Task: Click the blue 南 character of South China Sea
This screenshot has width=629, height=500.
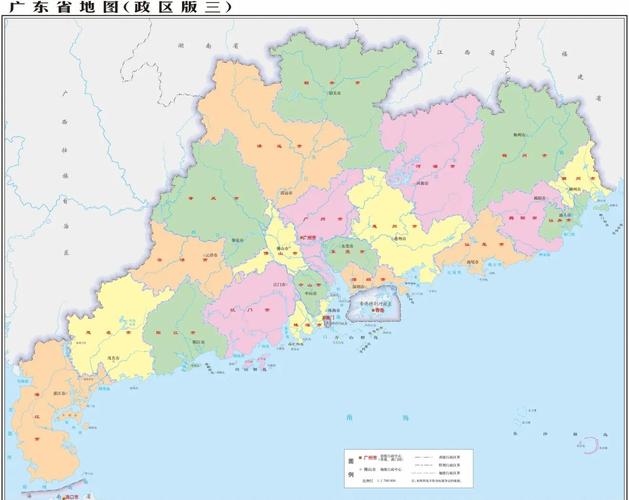Action: (349, 418)
